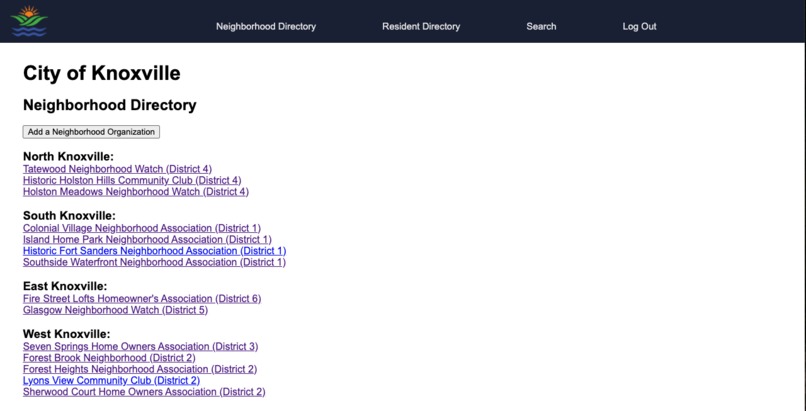
Task: Click the North Knoxville section heading
Action: [x=68, y=157]
